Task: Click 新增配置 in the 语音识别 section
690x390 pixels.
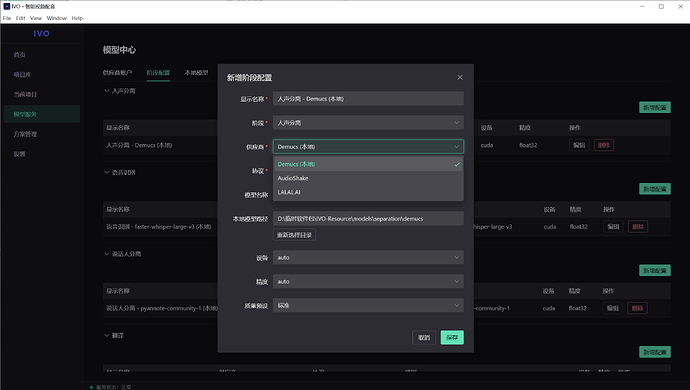Action: (x=655, y=189)
